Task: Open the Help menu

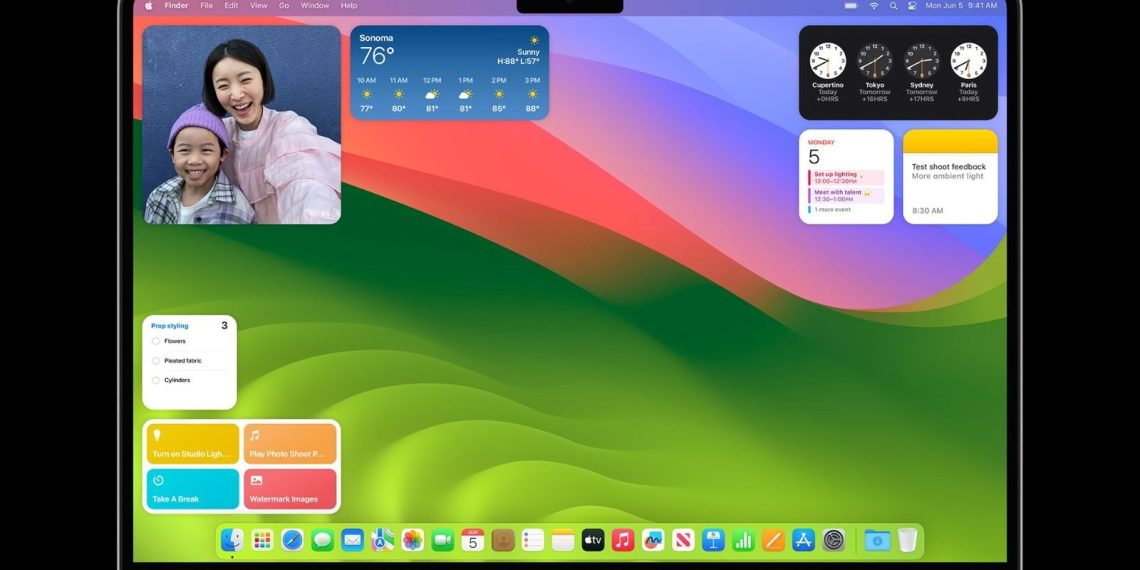Action: 349,6
